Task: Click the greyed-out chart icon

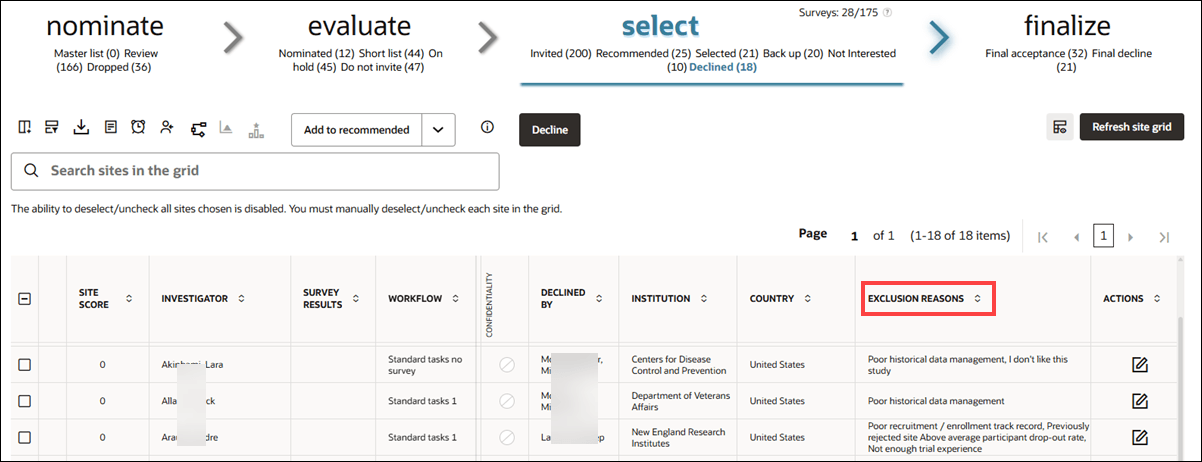Action: [x=226, y=128]
